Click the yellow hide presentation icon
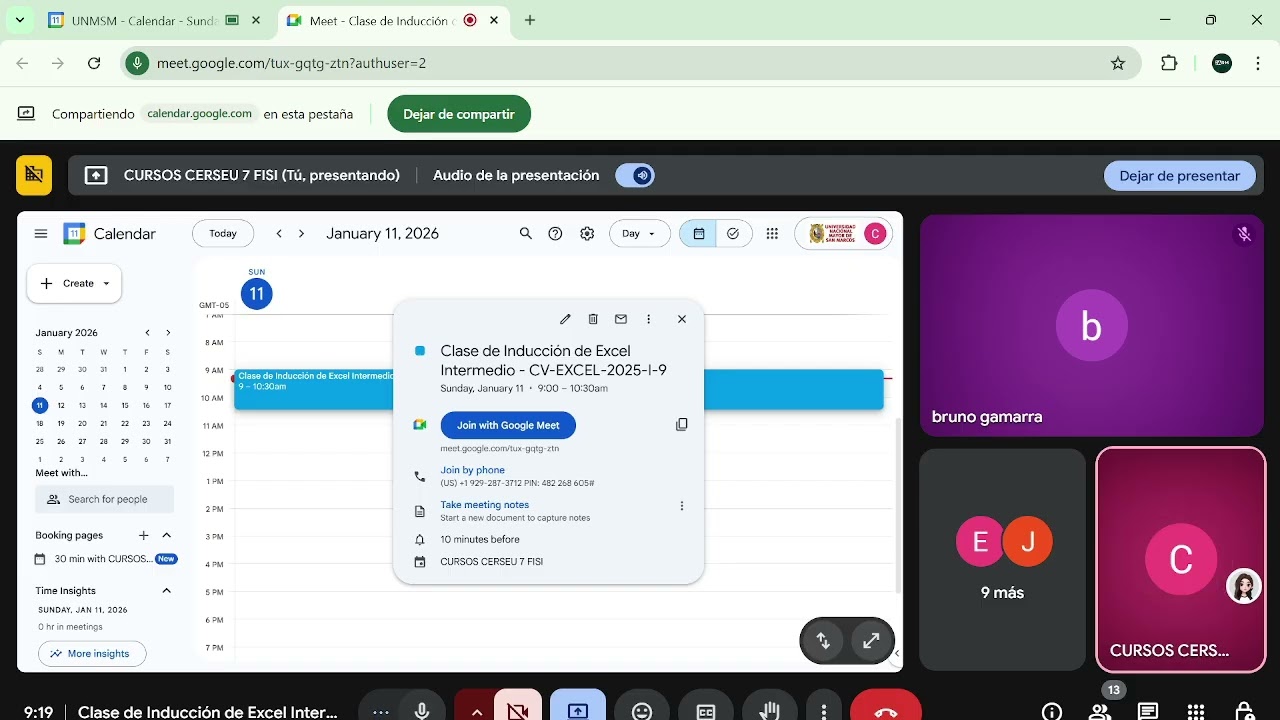The image size is (1280, 720). 34,175
